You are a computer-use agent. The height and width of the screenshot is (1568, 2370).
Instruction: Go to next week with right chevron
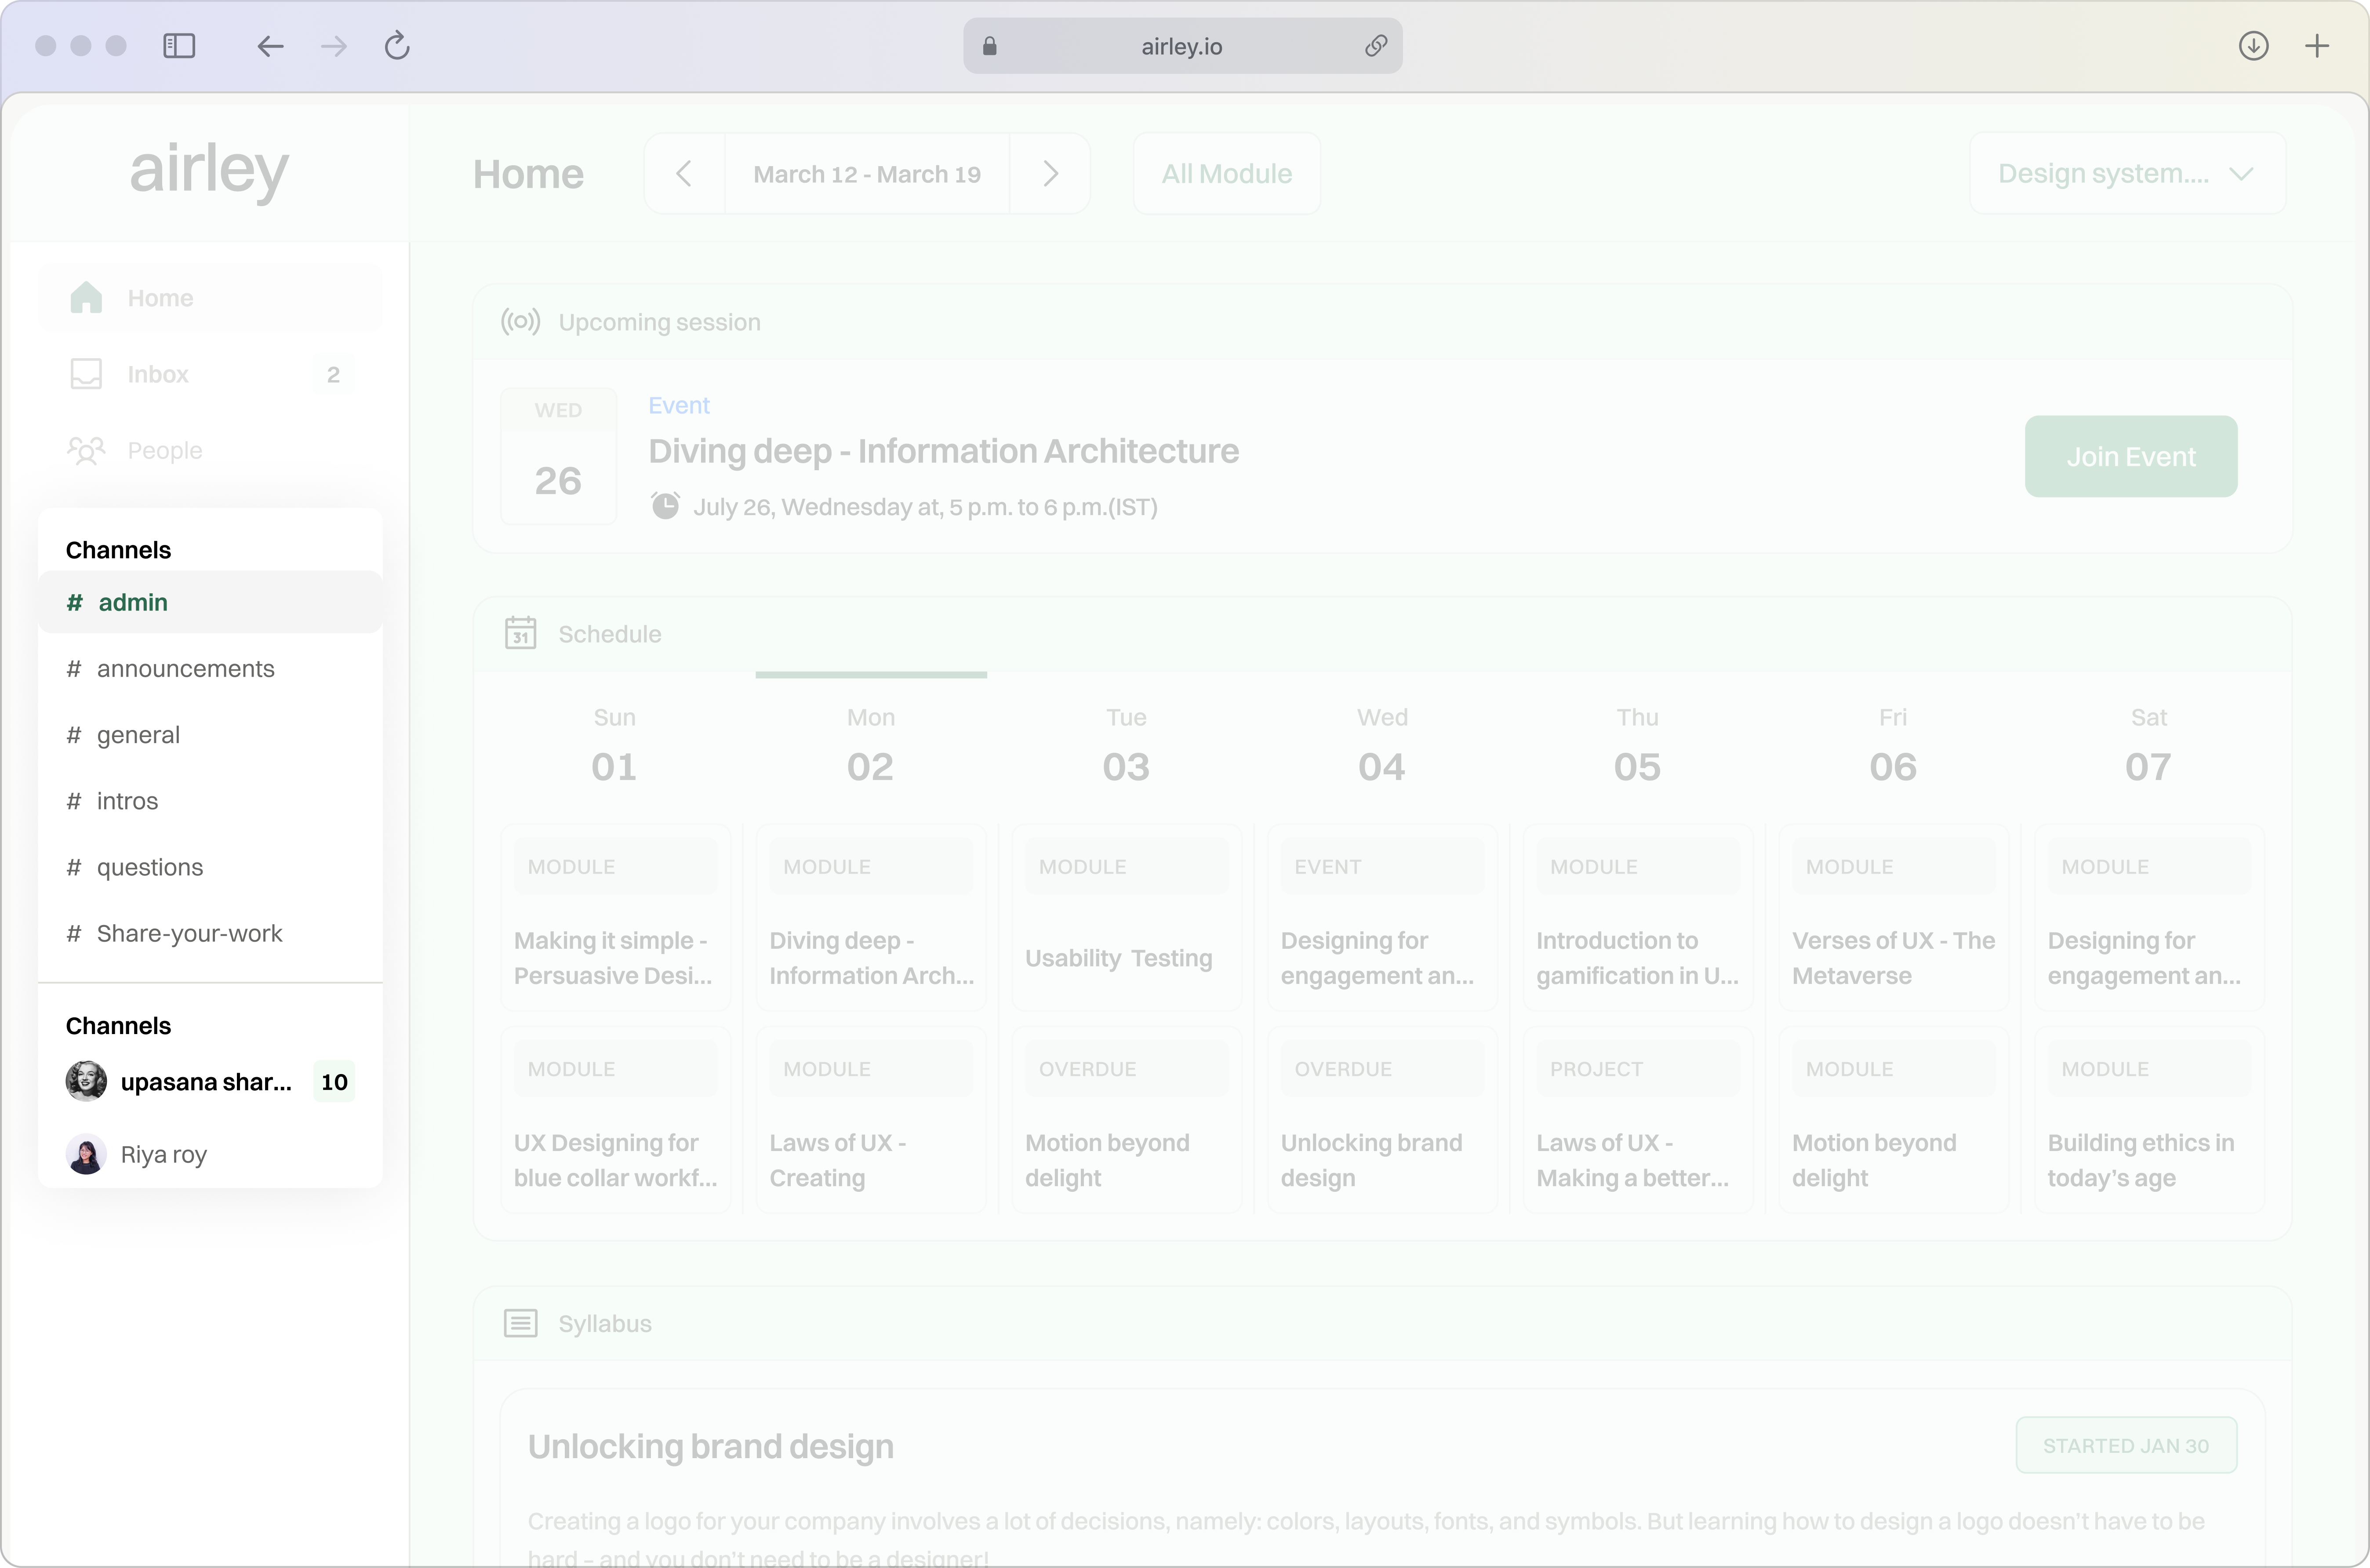pos(1050,173)
